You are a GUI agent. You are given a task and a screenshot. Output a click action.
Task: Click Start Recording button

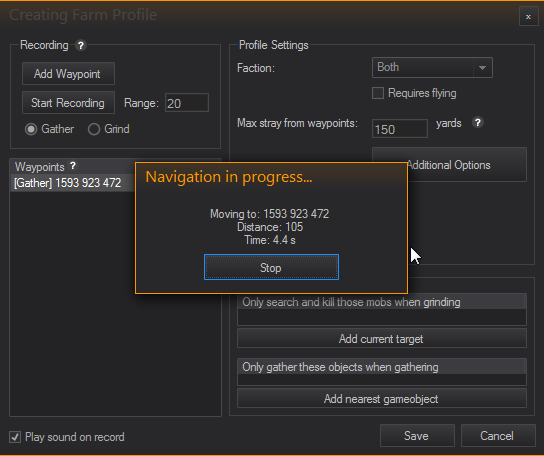coord(68,103)
